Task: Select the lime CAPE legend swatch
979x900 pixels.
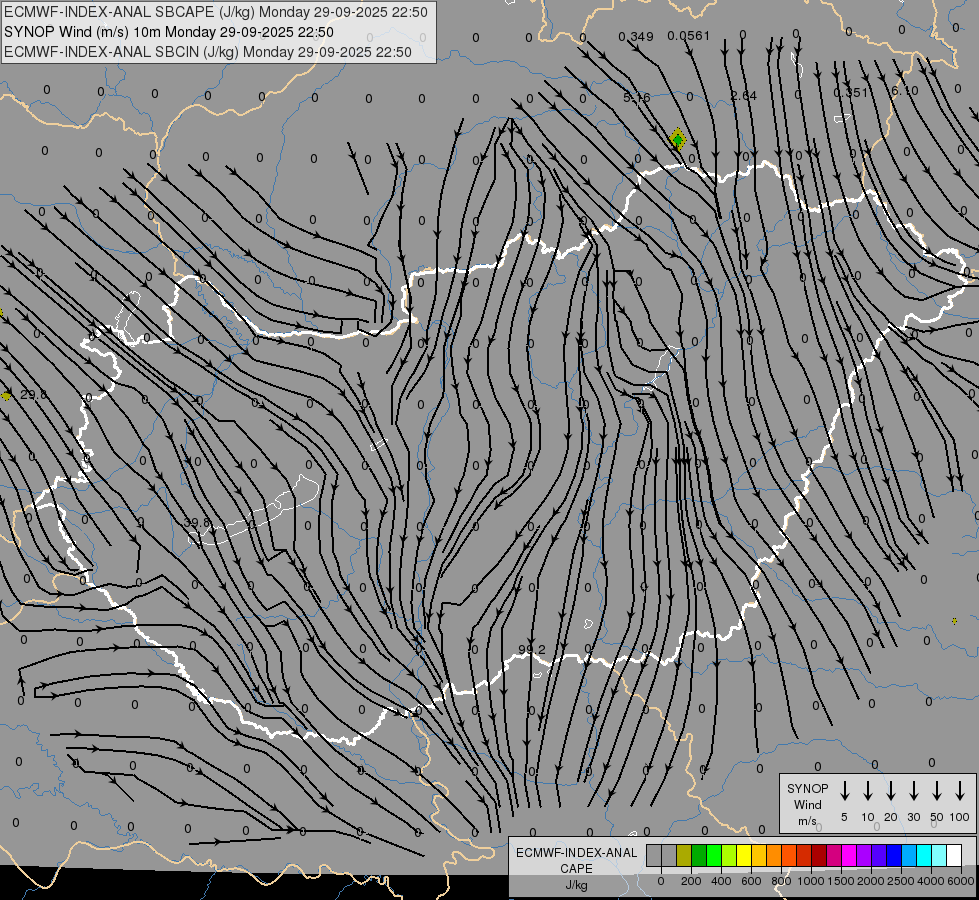Action: (x=729, y=855)
